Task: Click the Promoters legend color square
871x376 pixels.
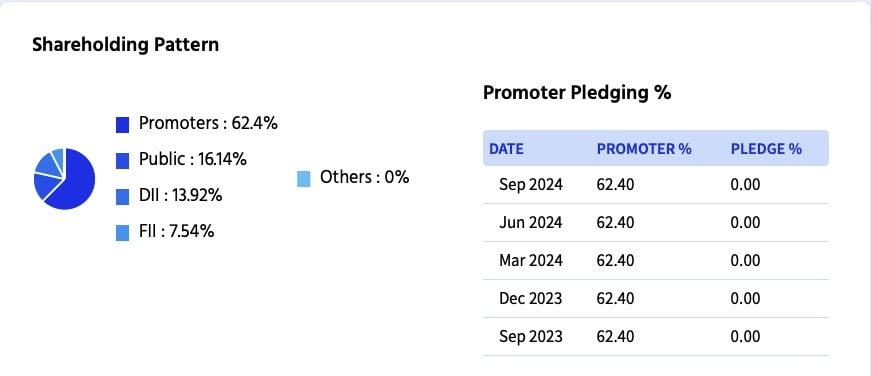Action: pos(122,125)
